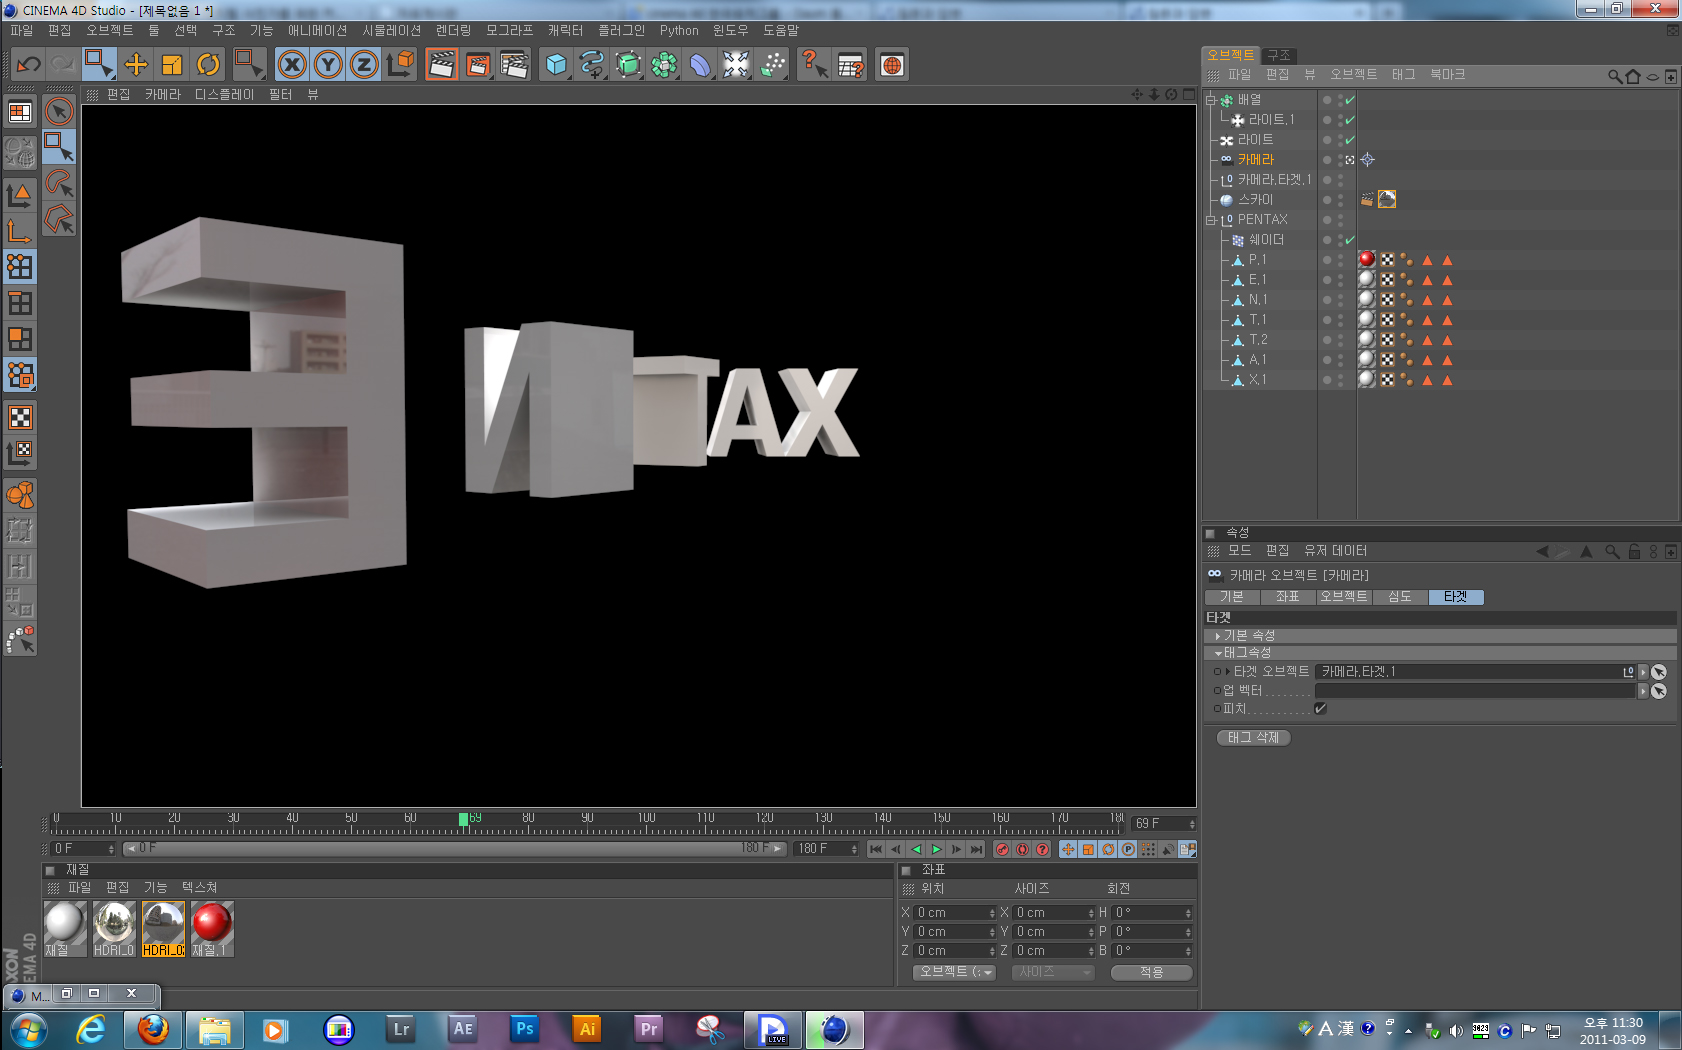Click the green frame 69 timeline marker
This screenshot has height=1050, width=1682.
464,819
